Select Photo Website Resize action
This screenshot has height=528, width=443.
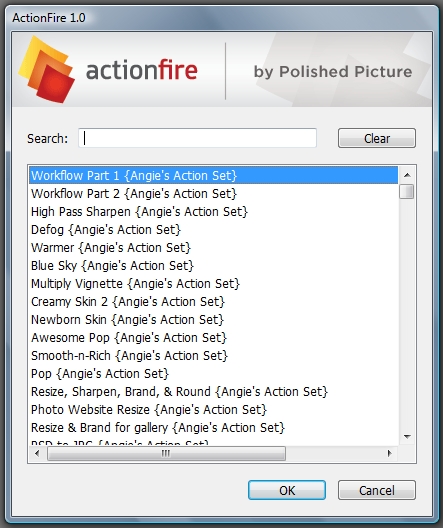click(x=213, y=410)
